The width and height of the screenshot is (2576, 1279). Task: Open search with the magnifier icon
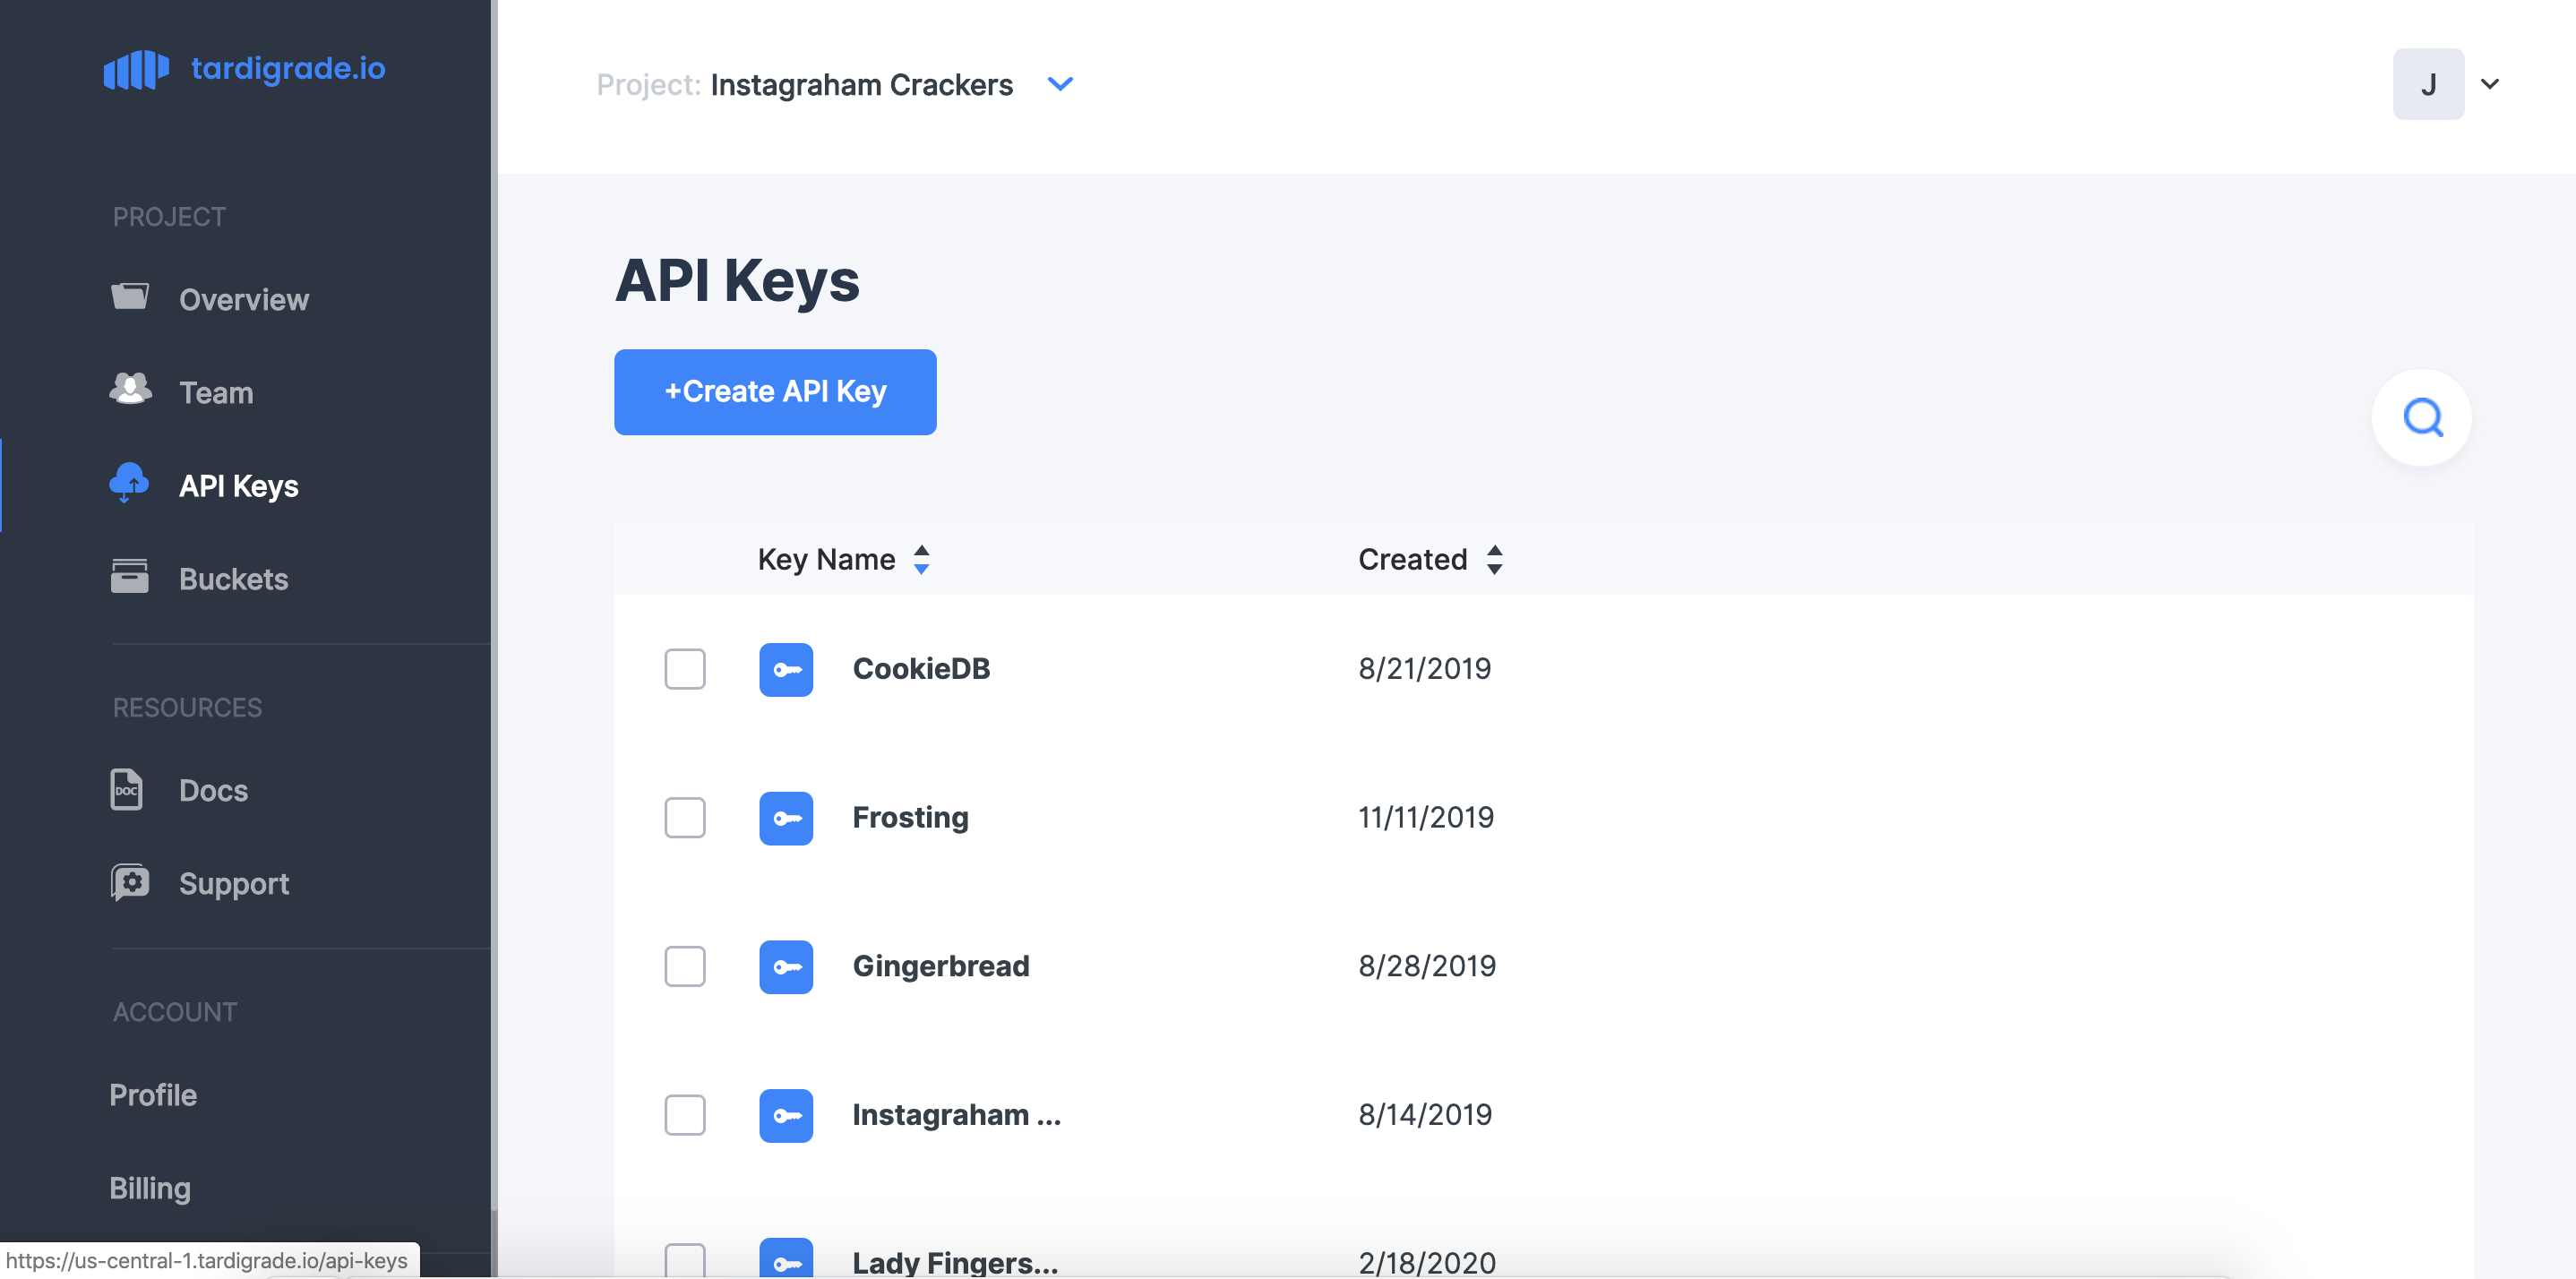(2421, 417)
